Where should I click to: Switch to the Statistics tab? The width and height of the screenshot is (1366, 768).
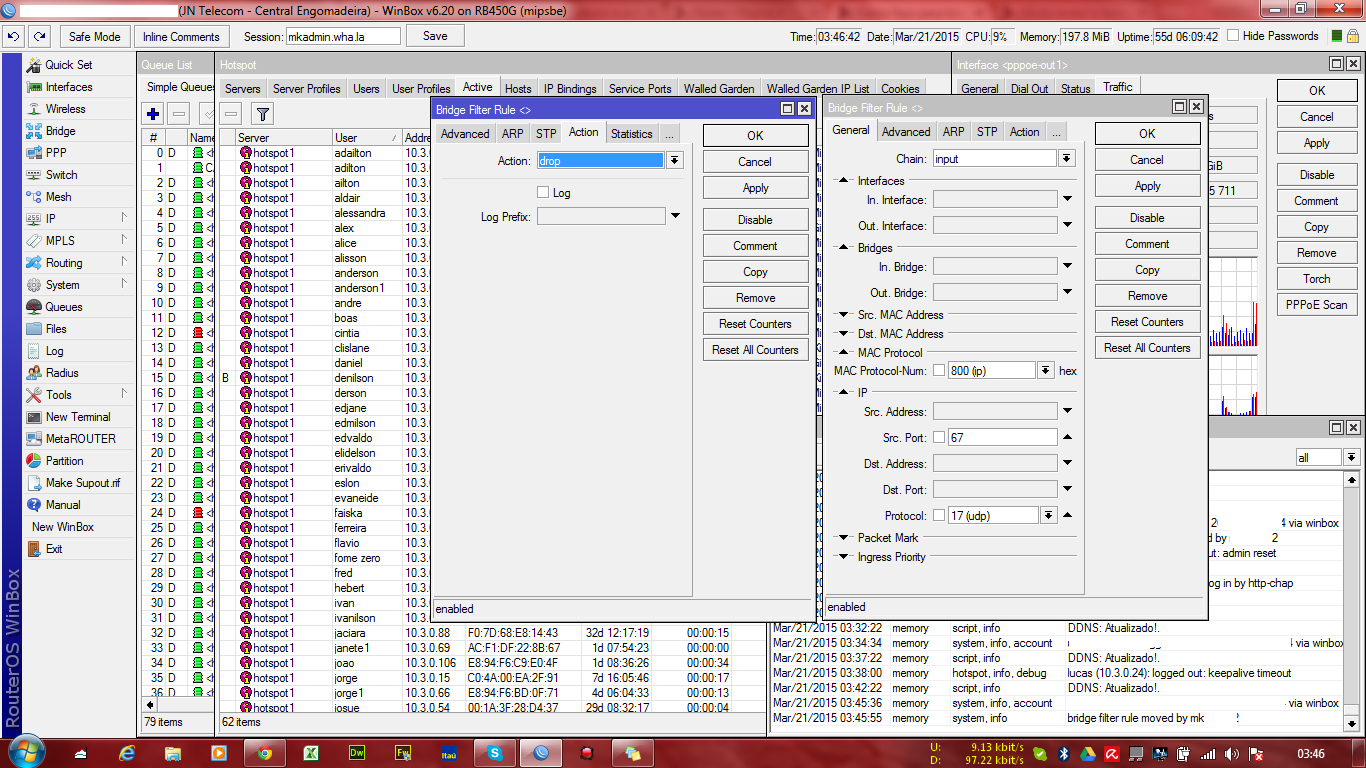pyautogui.click(x=631, y=133)
